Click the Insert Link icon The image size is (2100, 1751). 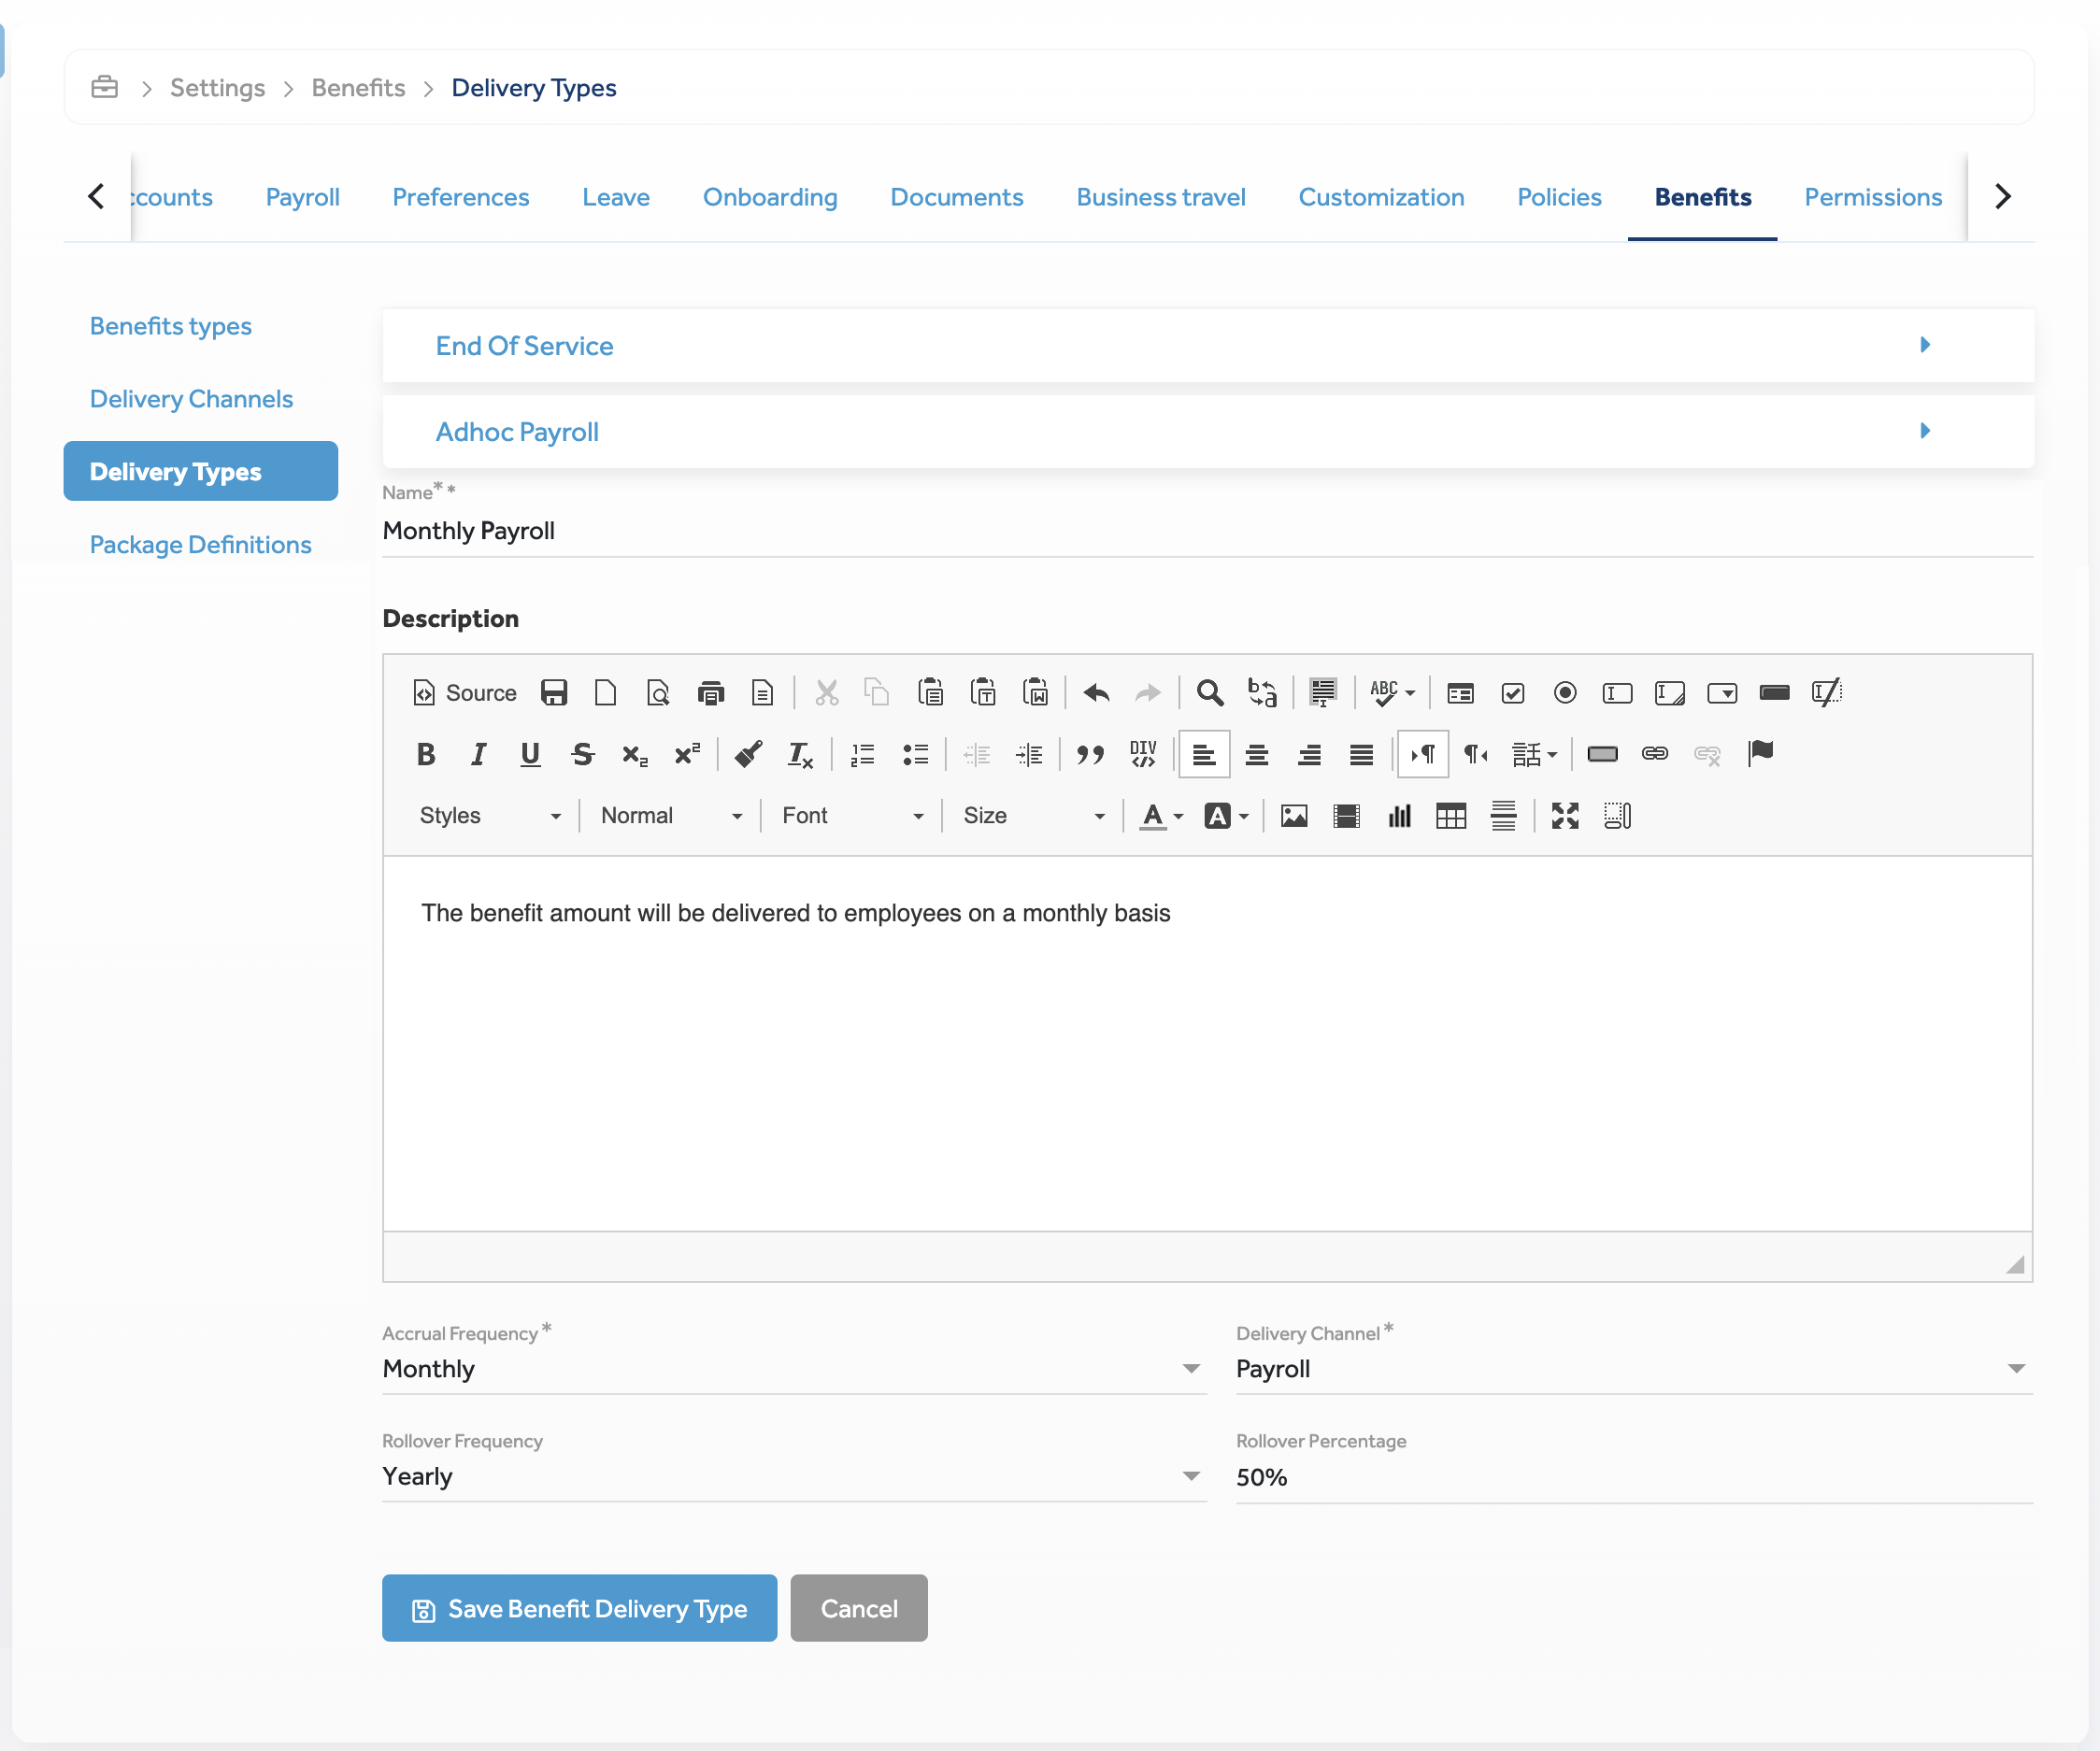tap(1655, 755)
